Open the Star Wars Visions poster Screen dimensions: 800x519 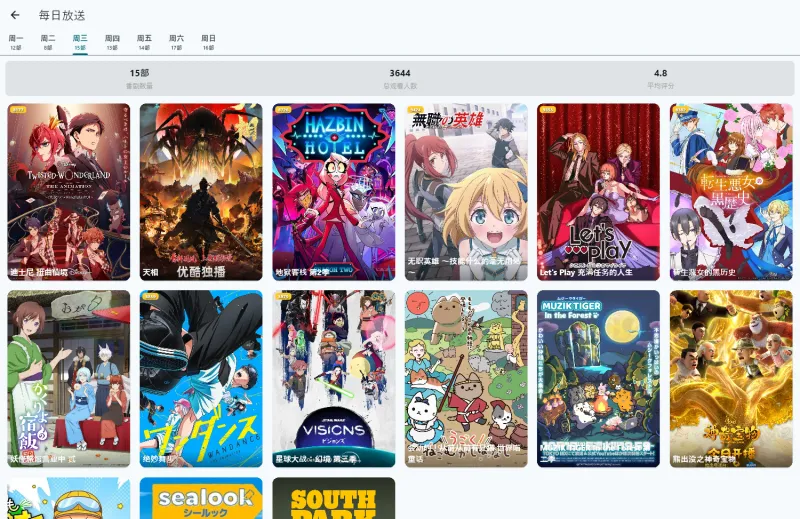coord(334,379)
